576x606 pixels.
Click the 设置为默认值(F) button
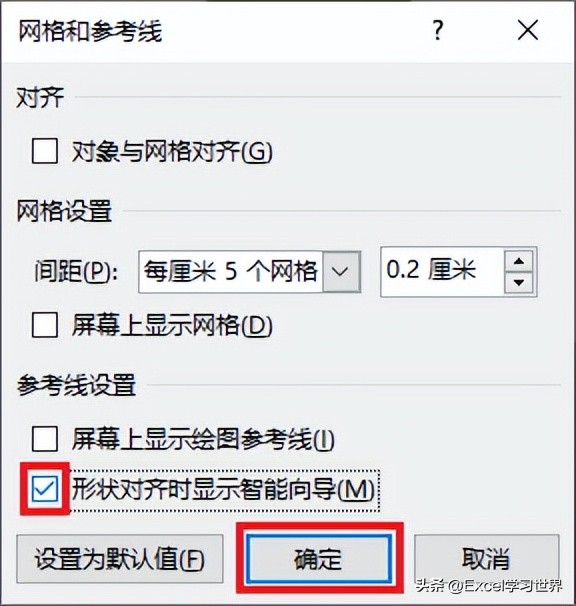coord(120,559)
